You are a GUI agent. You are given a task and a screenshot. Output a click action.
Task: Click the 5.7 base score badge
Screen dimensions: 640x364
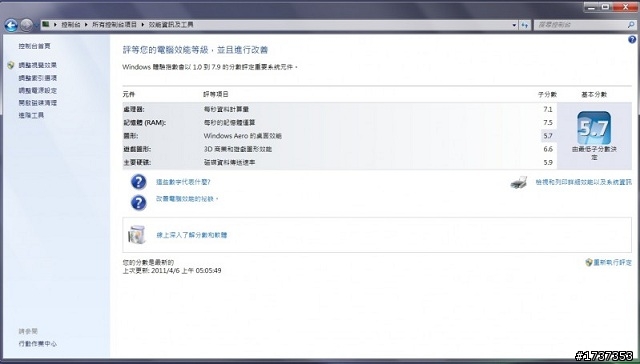(x=594, y=128)
